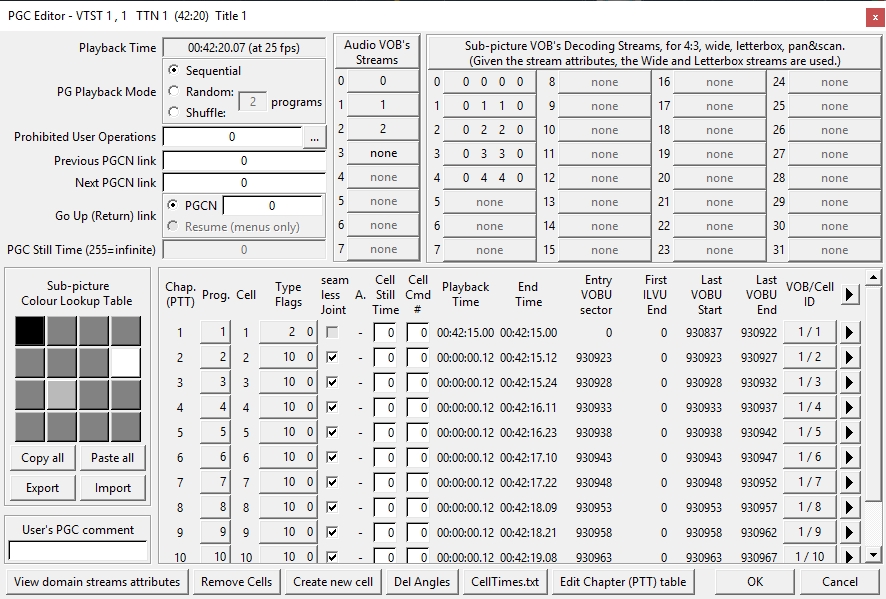886x599 pixels.
Task: Select light gray colour swatch in lookup table
Action: pyautogui.click(x=61, y=395)
